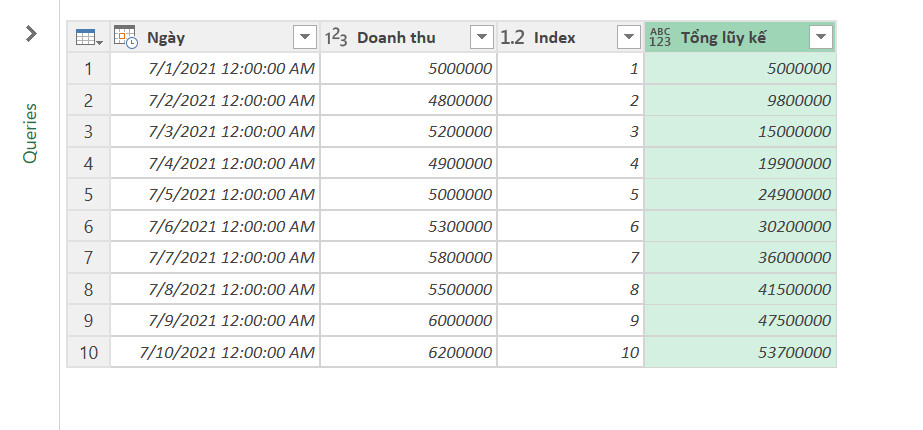Click cumulative total 36000000
This screenshot has height=430, width=923.
[741, 257]
